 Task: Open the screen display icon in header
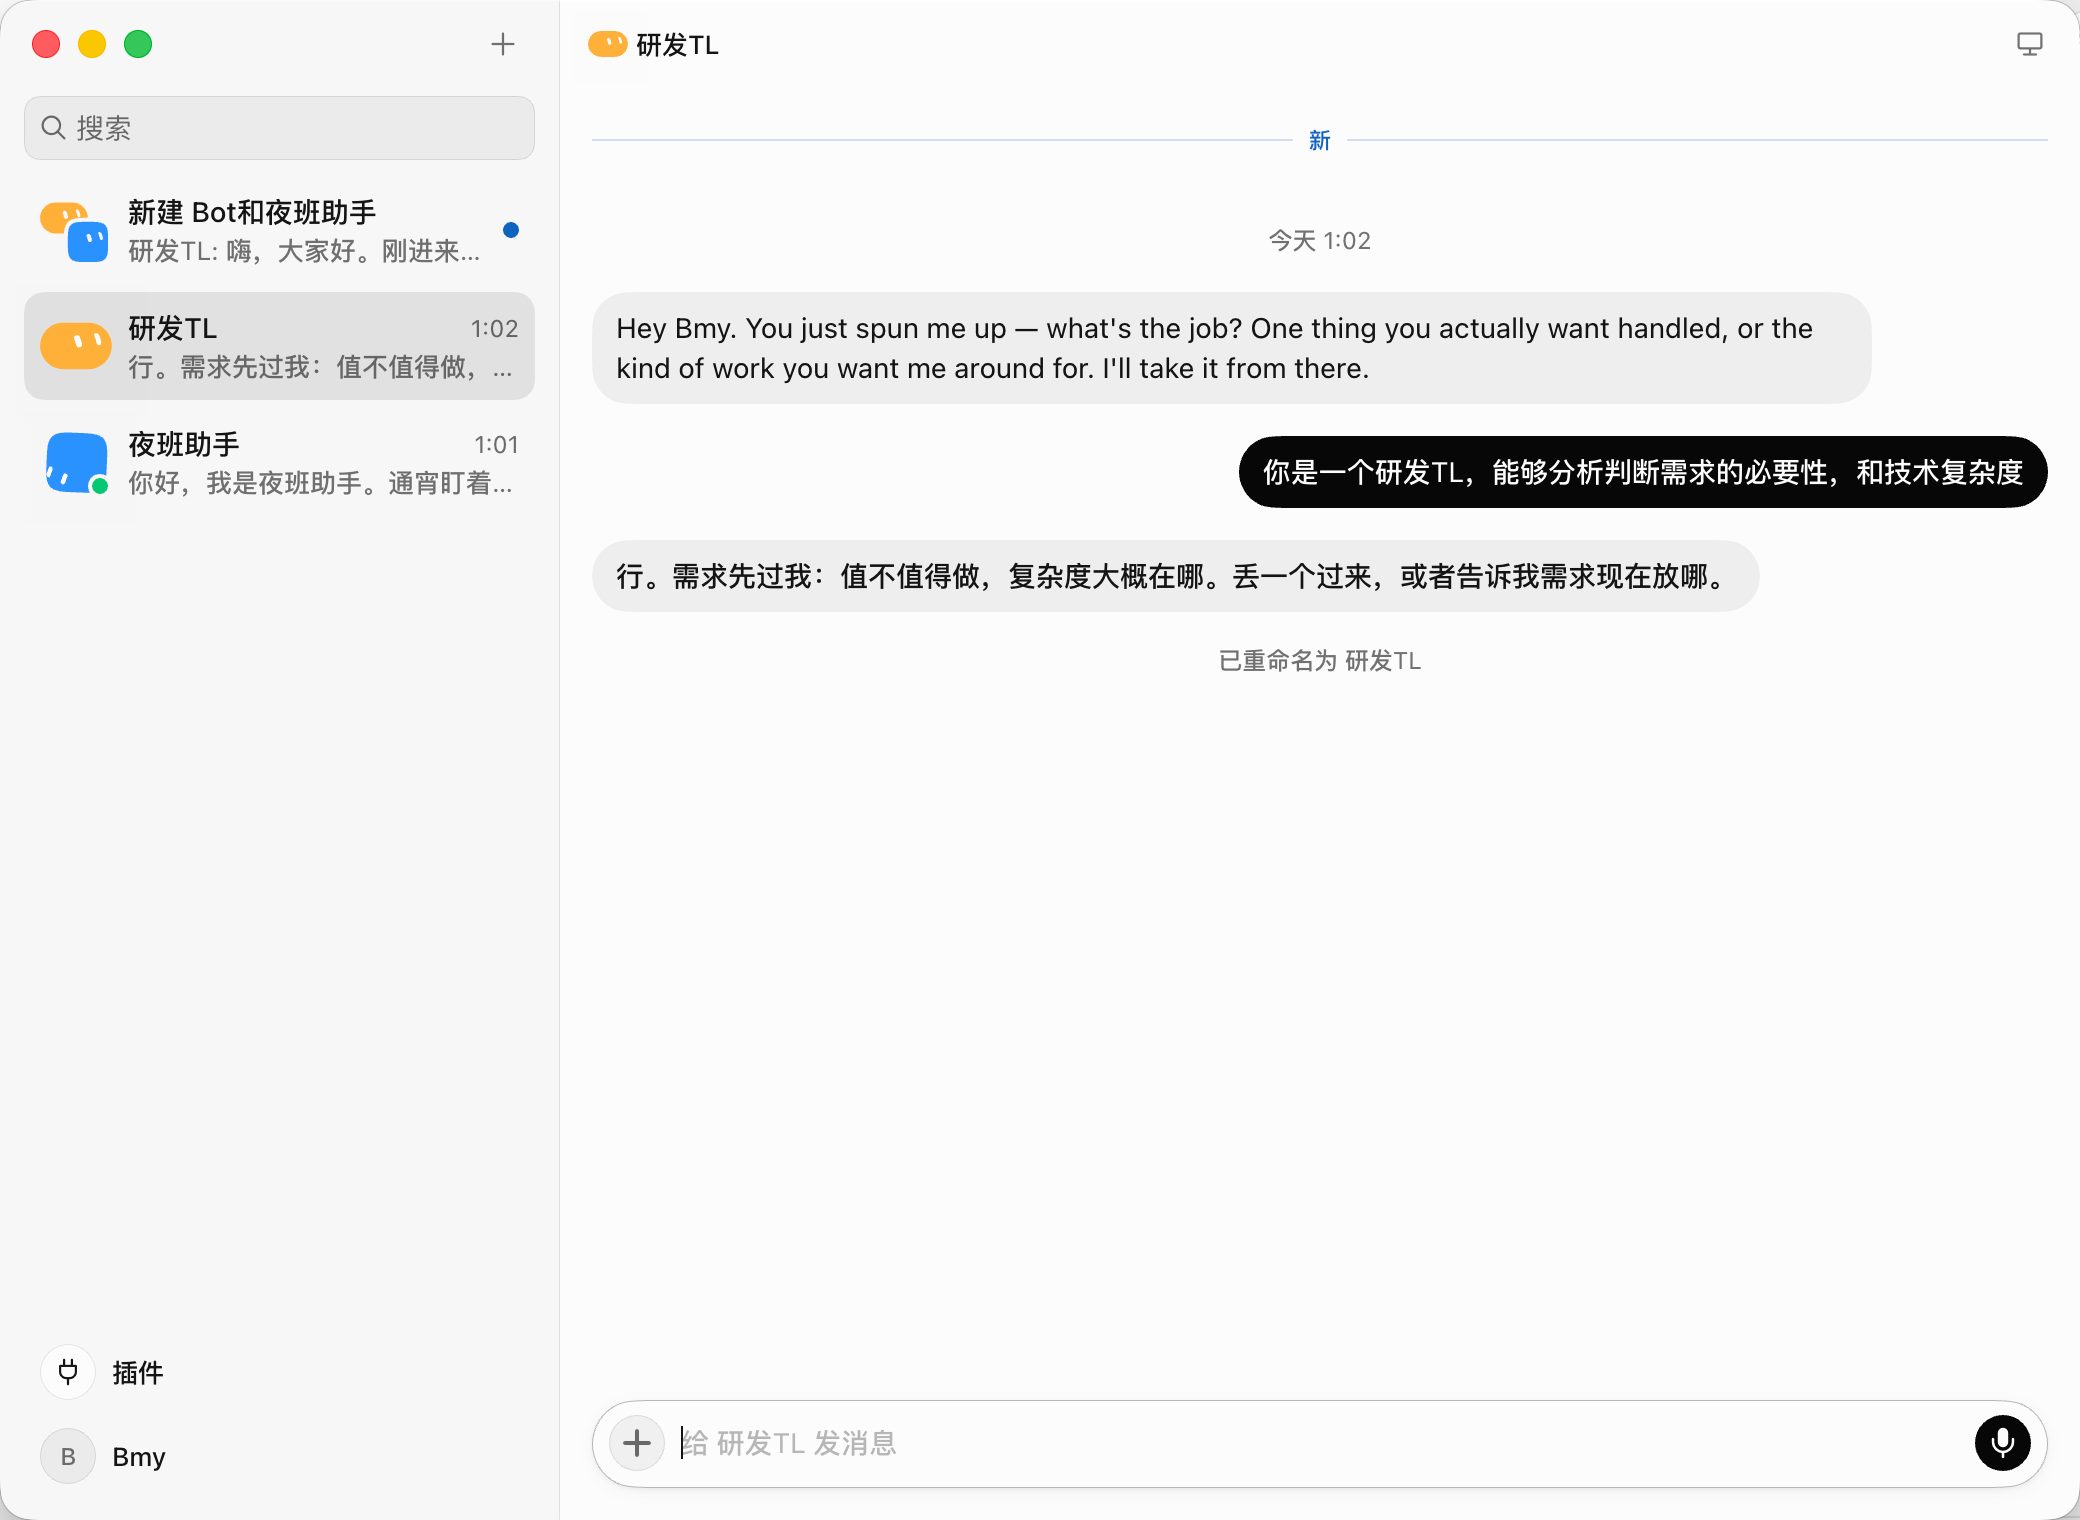coord(2029,44)
